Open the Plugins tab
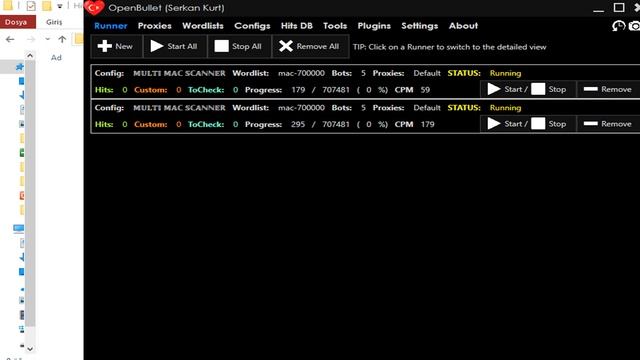640x360 pixels. click(374, 26)
